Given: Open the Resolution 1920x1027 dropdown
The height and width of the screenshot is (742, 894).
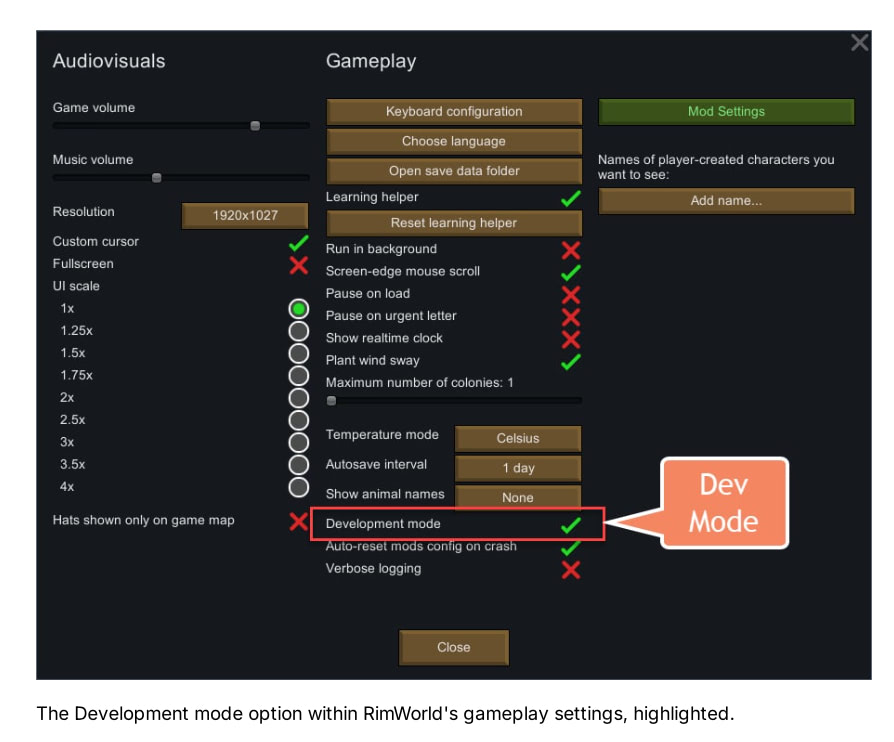Looking at the screenshot, I should (x=245, y=216).
